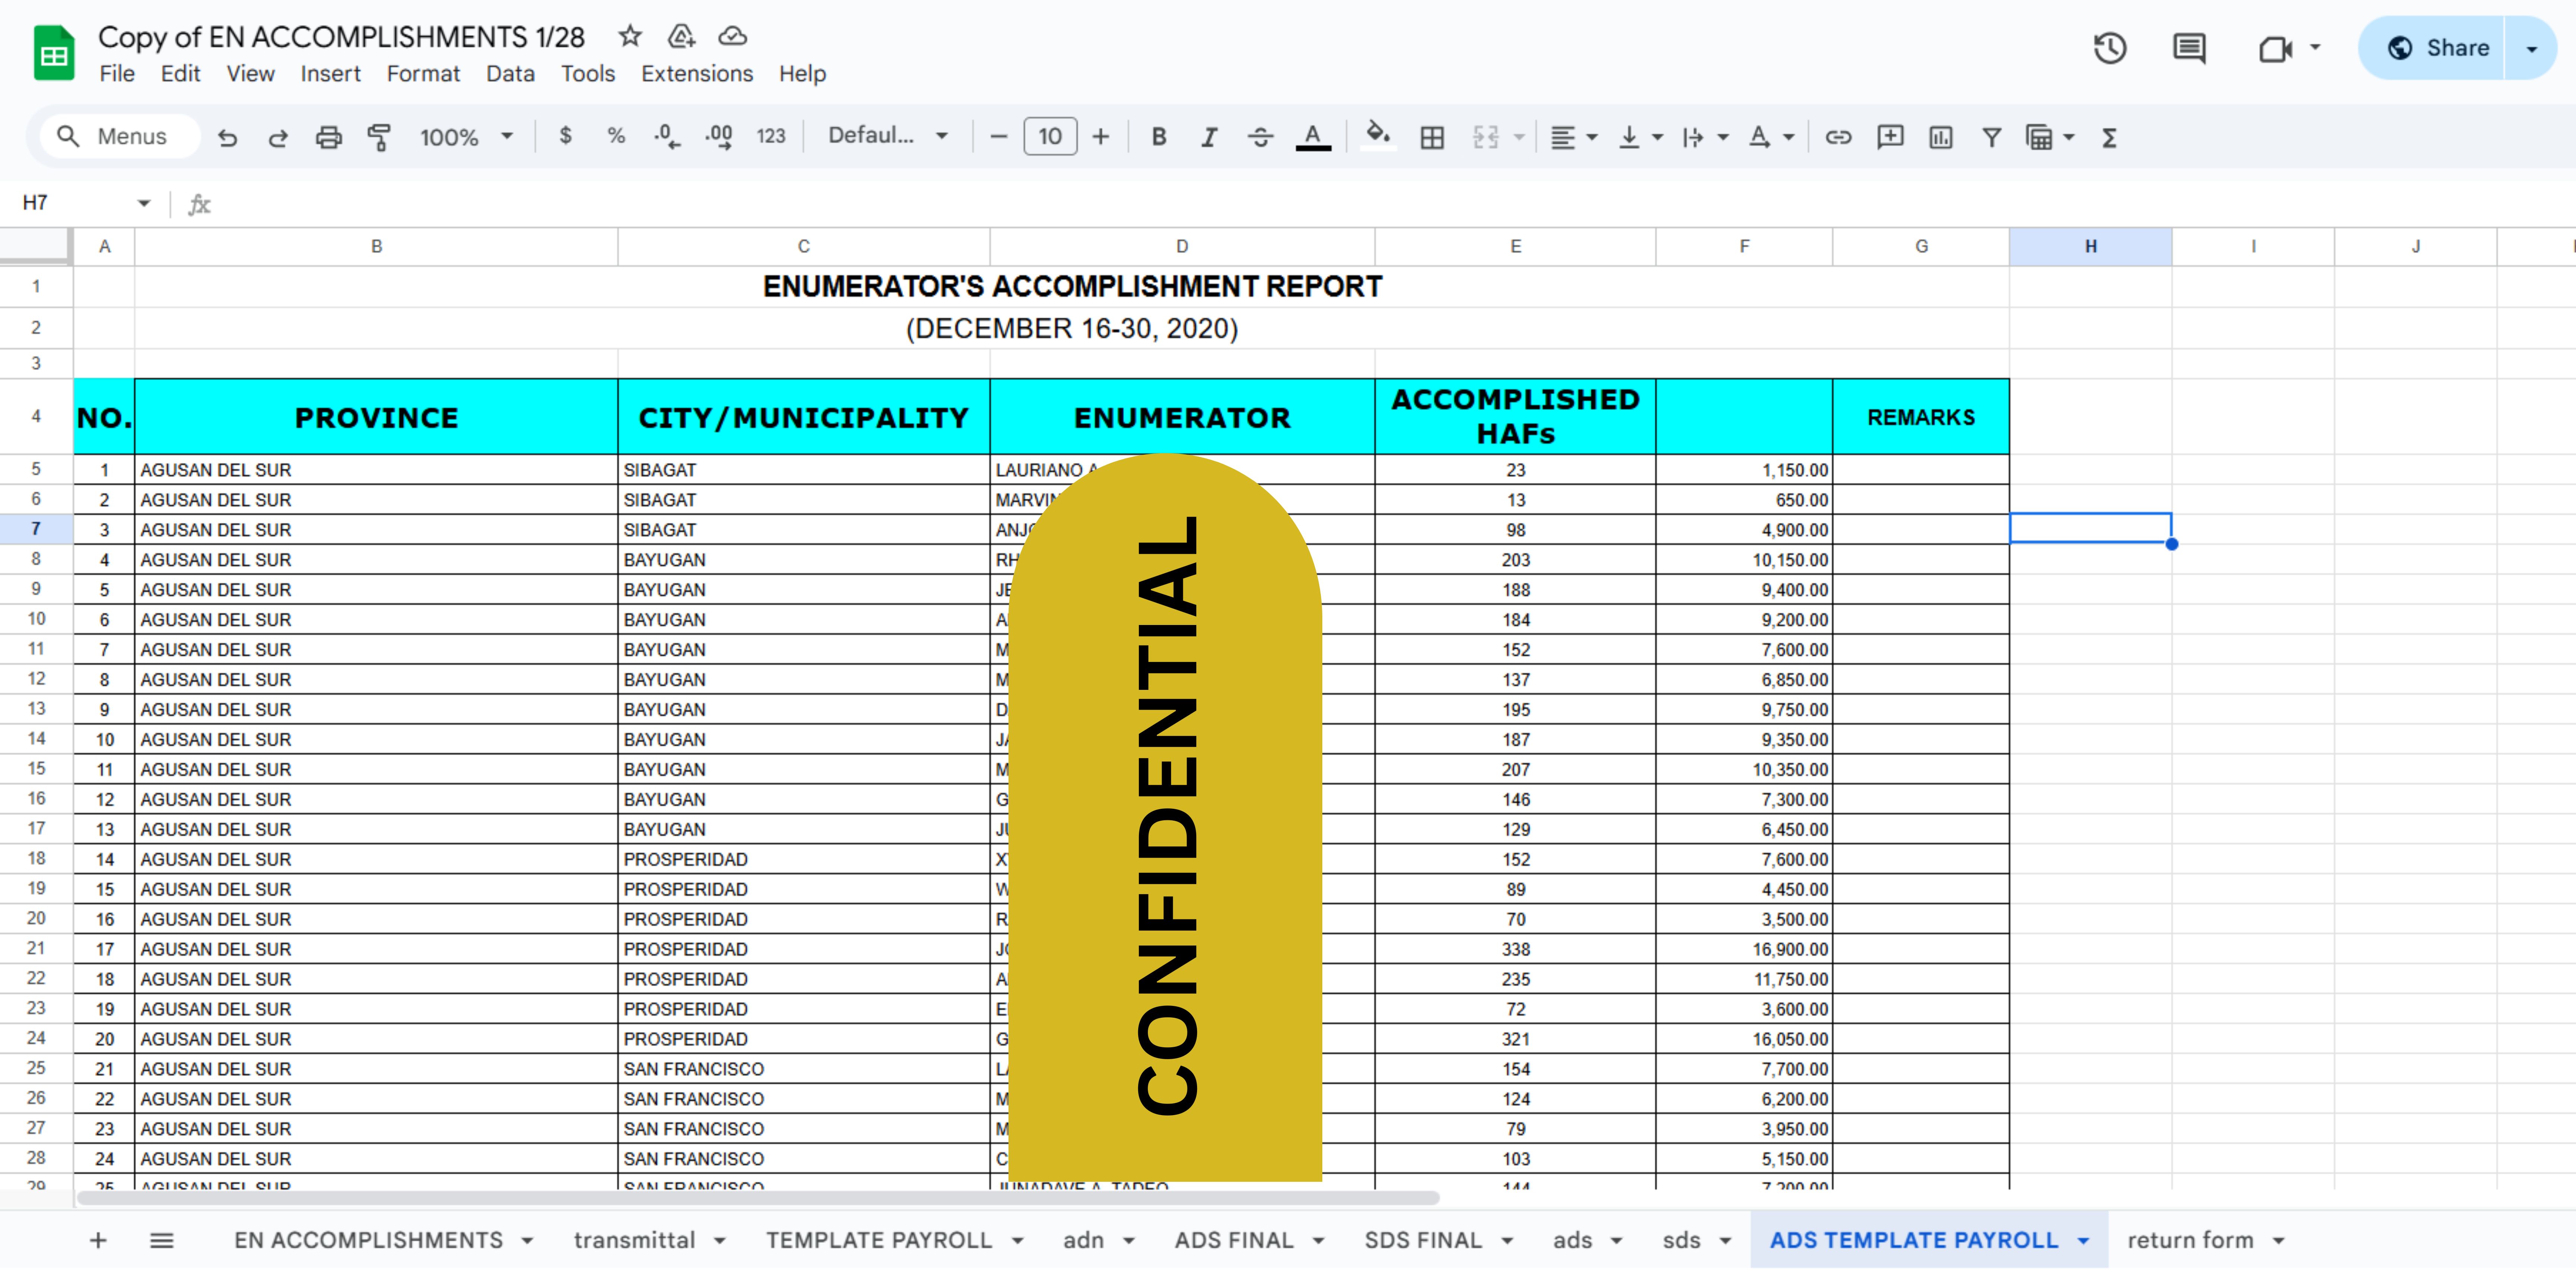This screenshot has width=2576, height=1288.
Task: Star this document
Action: tap(629, 36)
